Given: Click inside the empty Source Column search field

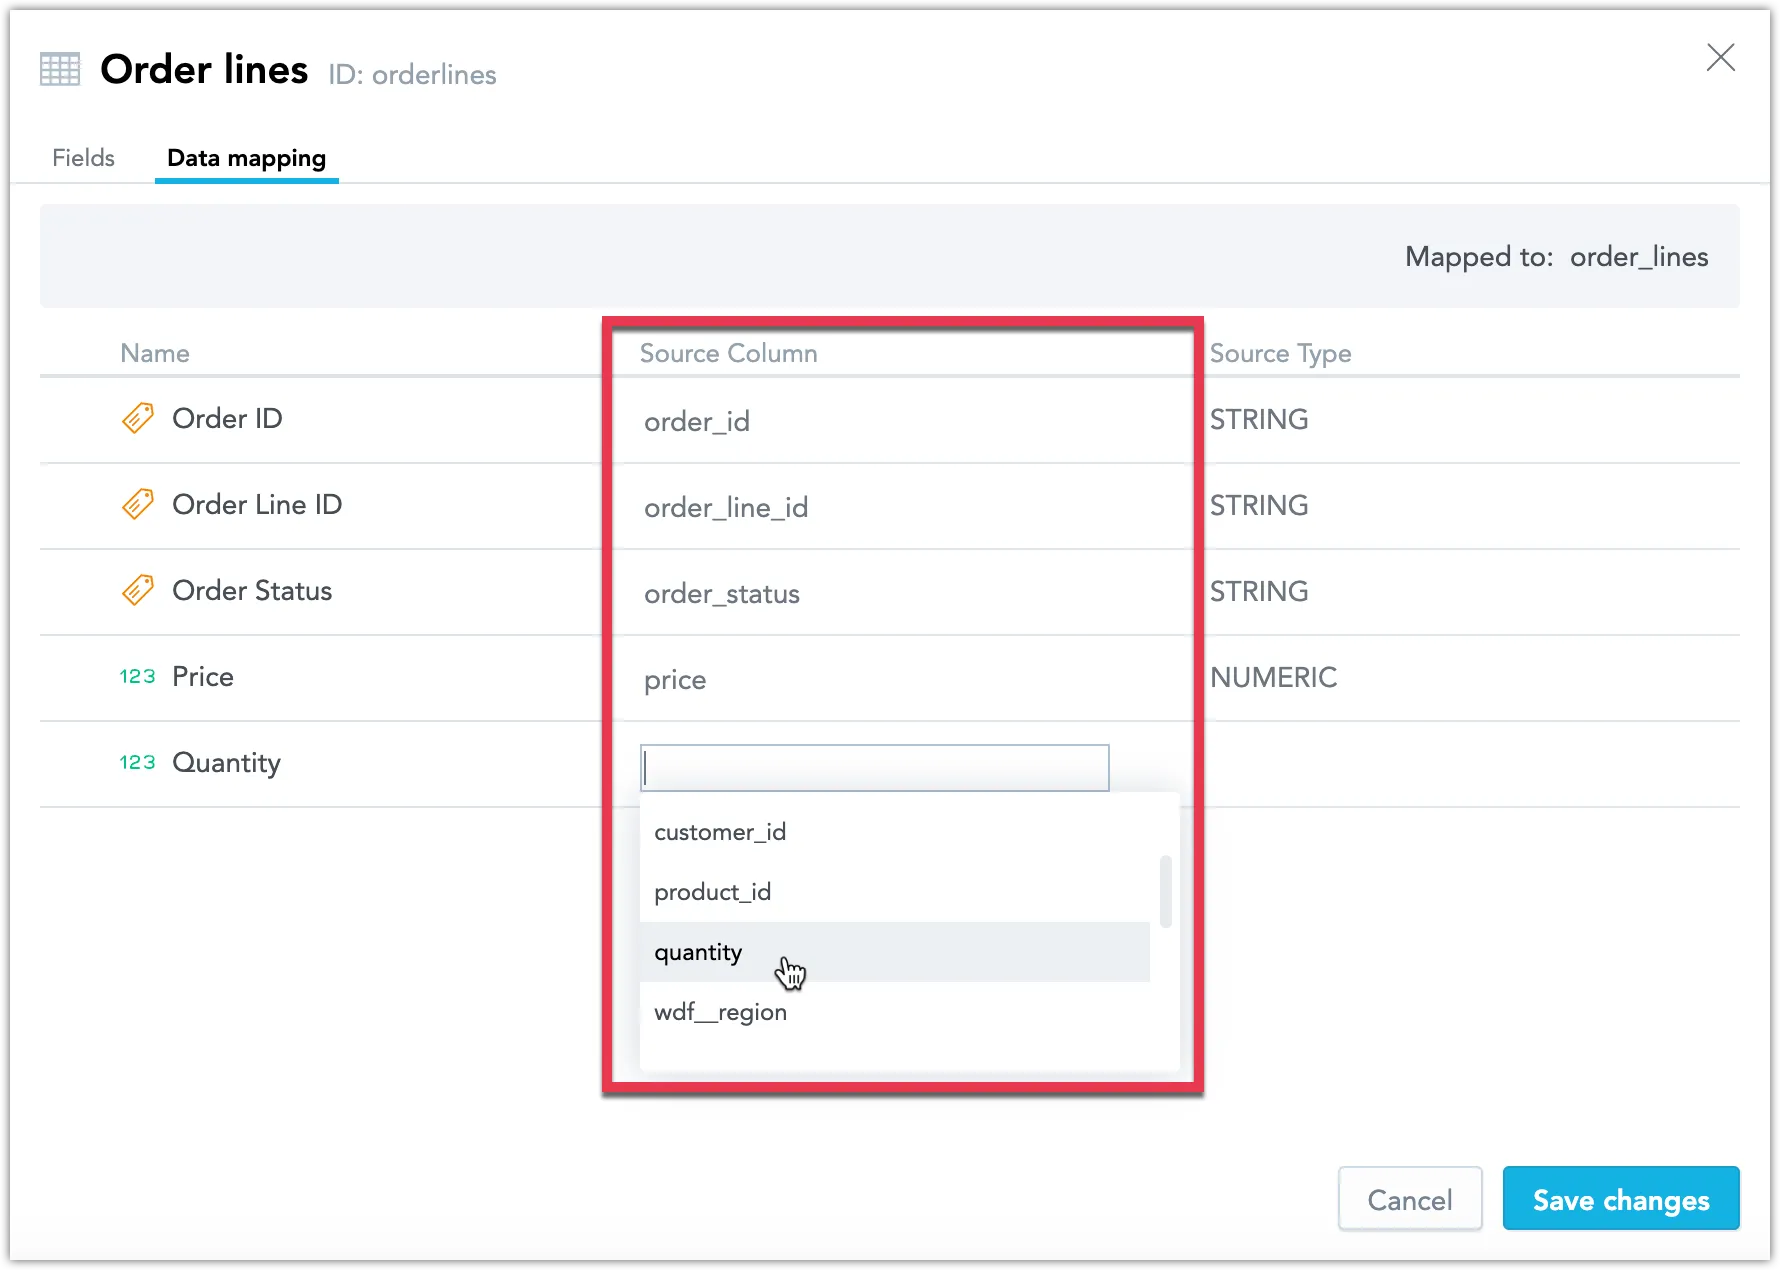Looking at the screenshot, I should [x=874, y=767].
